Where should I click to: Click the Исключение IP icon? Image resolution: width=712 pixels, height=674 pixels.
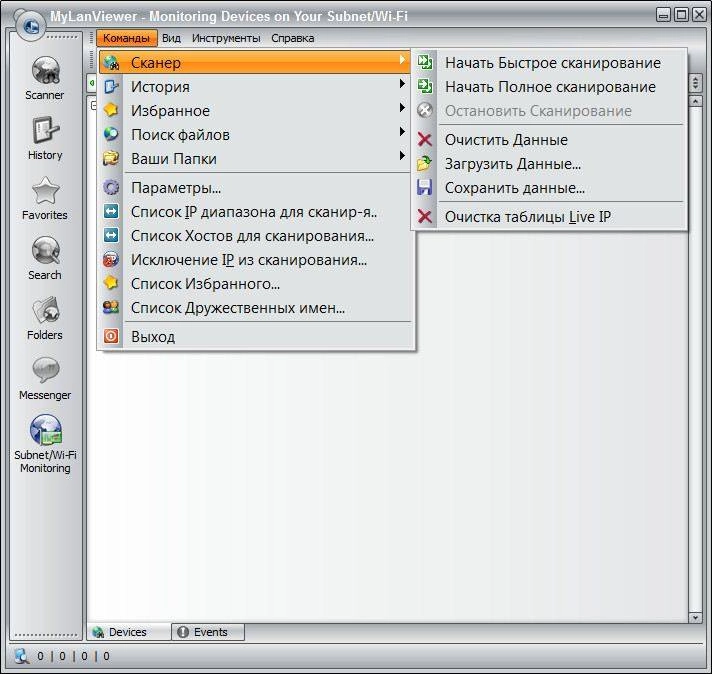111,259
